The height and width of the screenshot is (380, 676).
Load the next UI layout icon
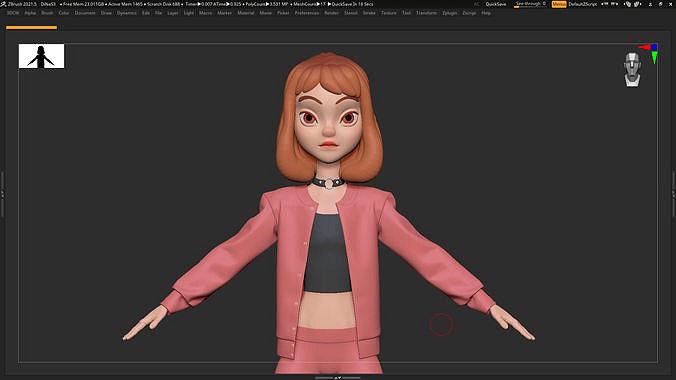tap(614, 4)
